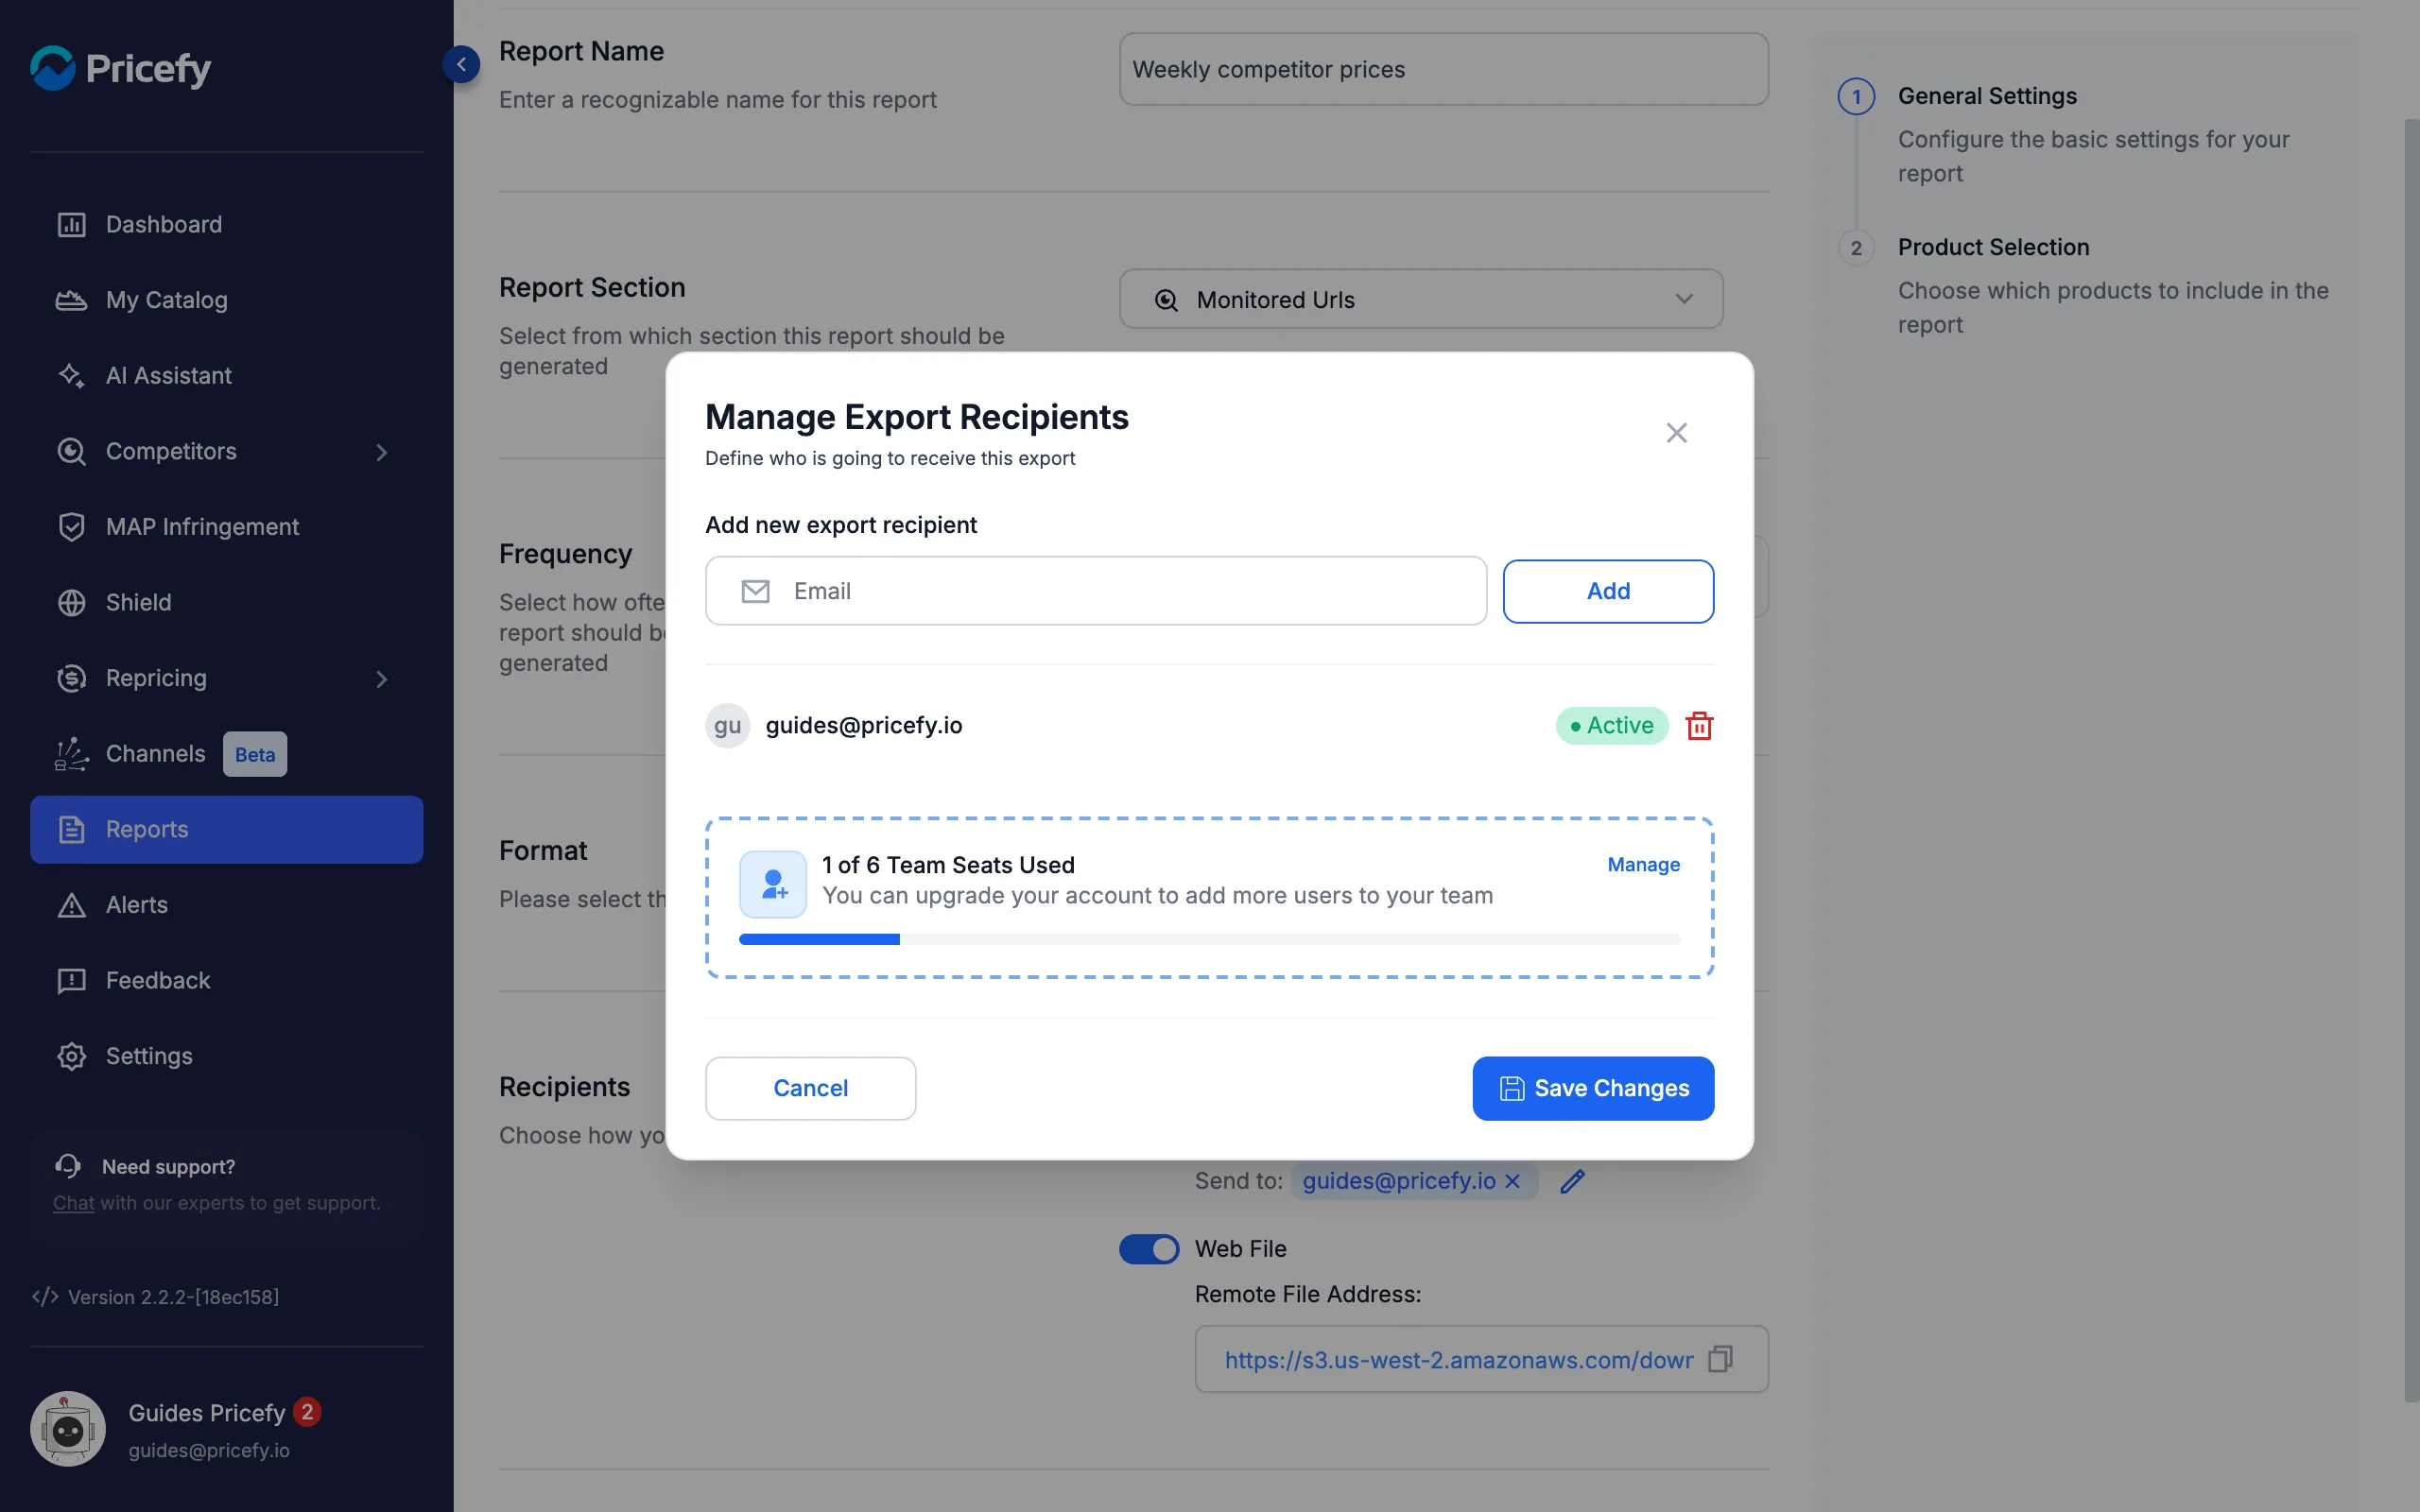The image size is (2420, 1512).
Task: Collapse the sidebar with the chevron button
Action: pyautogui.click(x=461, y=65)
